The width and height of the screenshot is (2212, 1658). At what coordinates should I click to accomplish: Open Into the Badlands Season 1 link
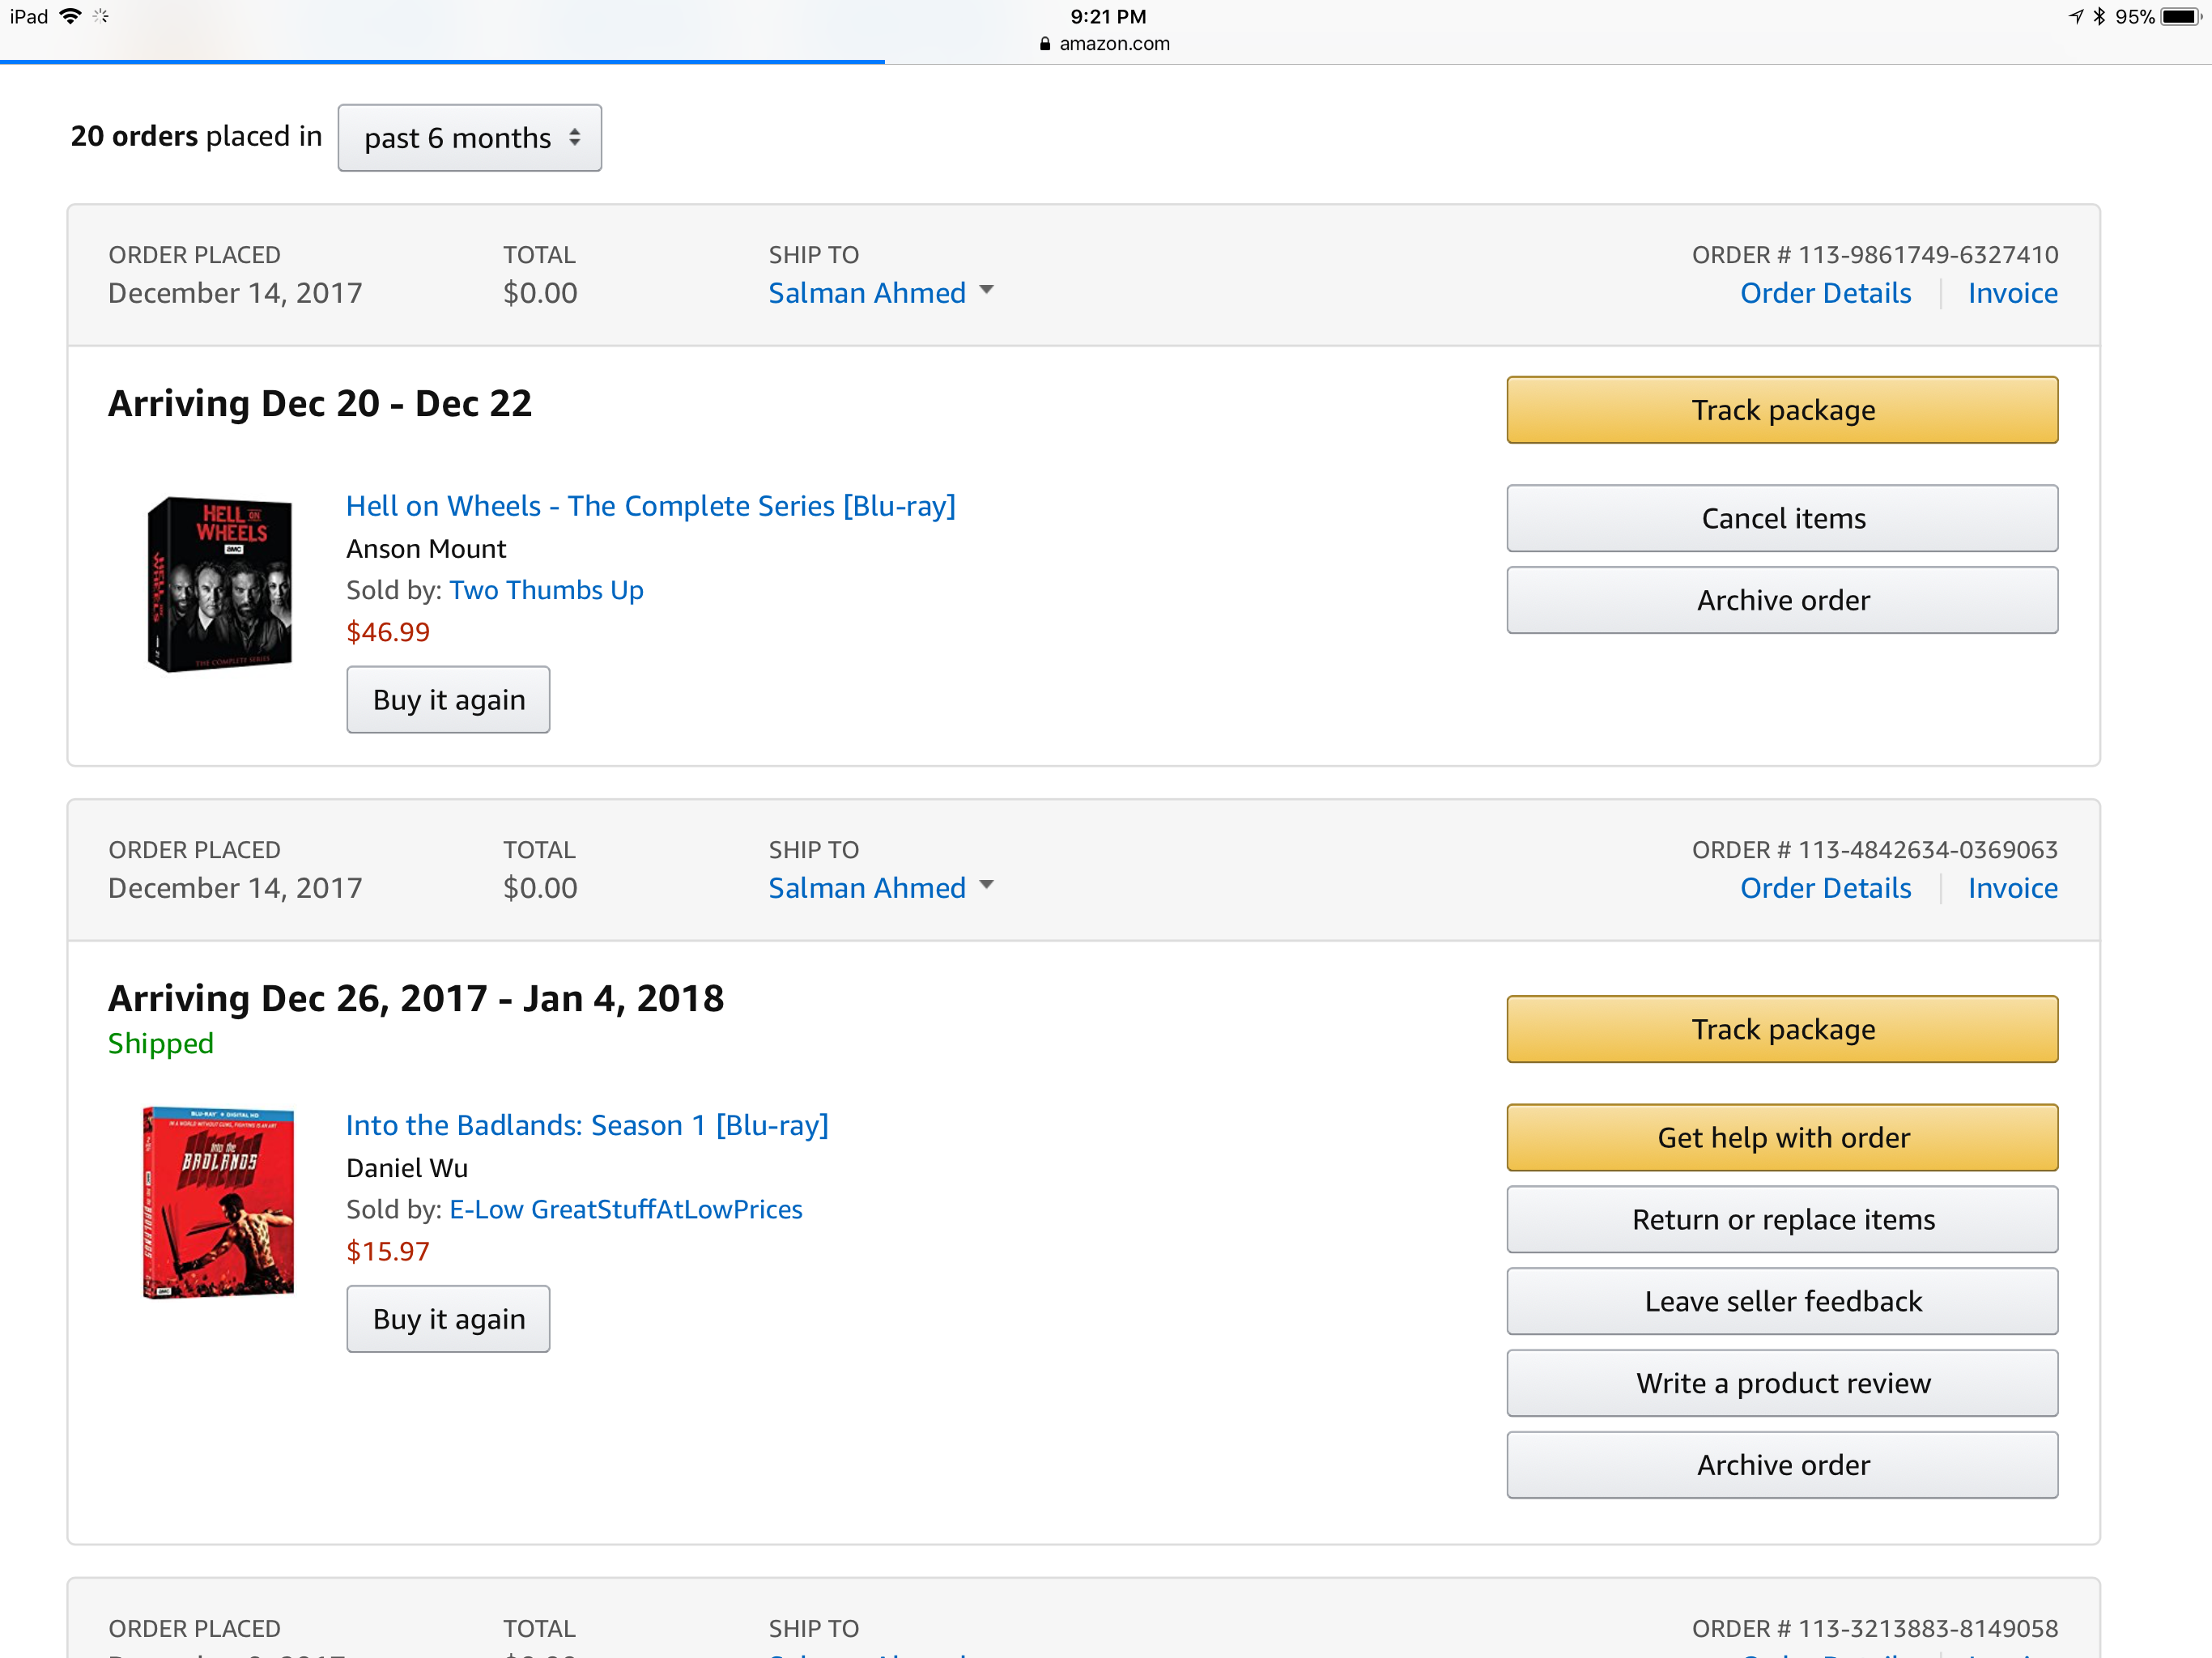click(x=587, y=1126)
